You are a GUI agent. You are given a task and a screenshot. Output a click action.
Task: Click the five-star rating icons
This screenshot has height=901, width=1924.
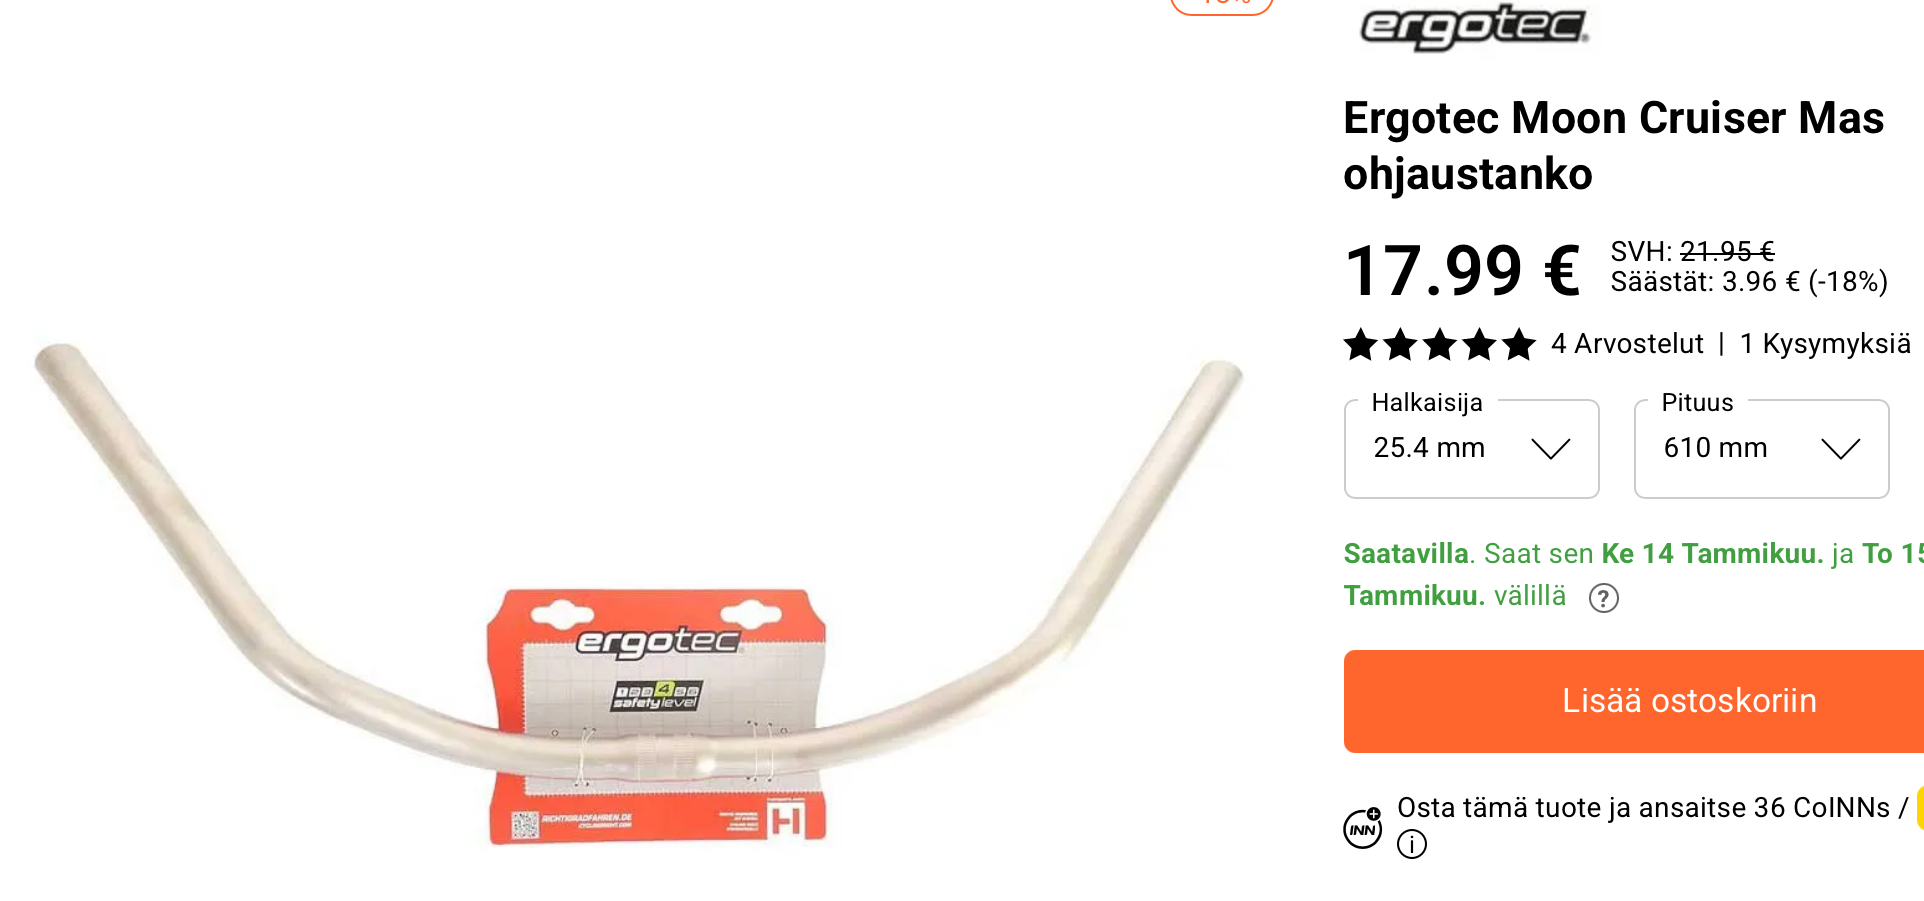pos(1440,344)
